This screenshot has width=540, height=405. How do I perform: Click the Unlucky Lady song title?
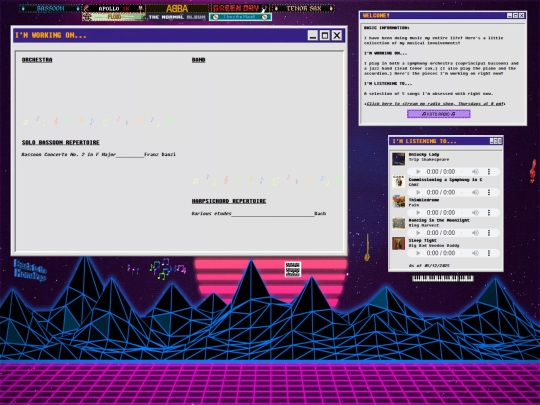tap(424, 155)
